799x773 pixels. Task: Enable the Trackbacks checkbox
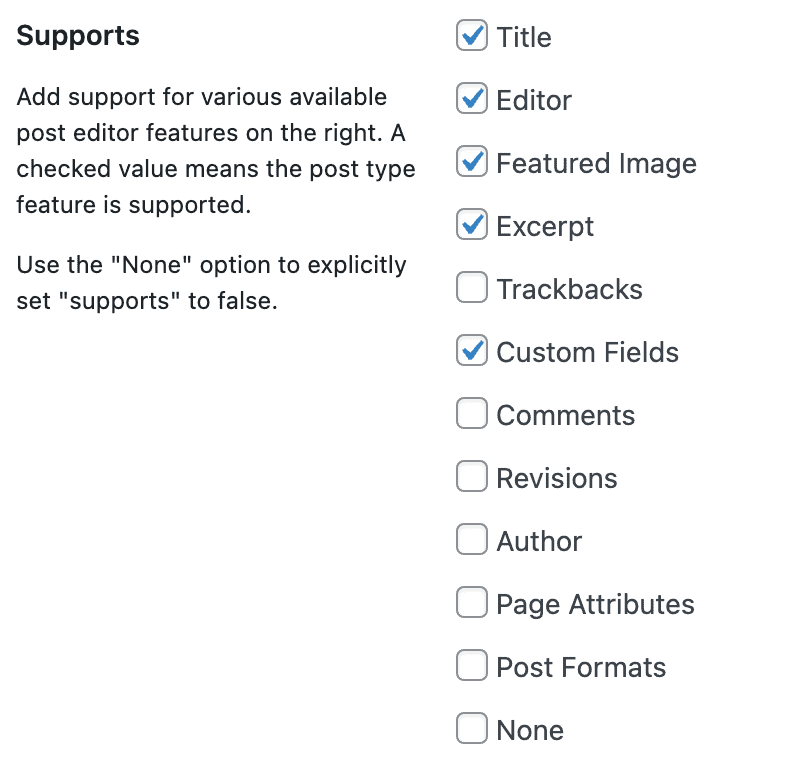[x=472, y=288]
